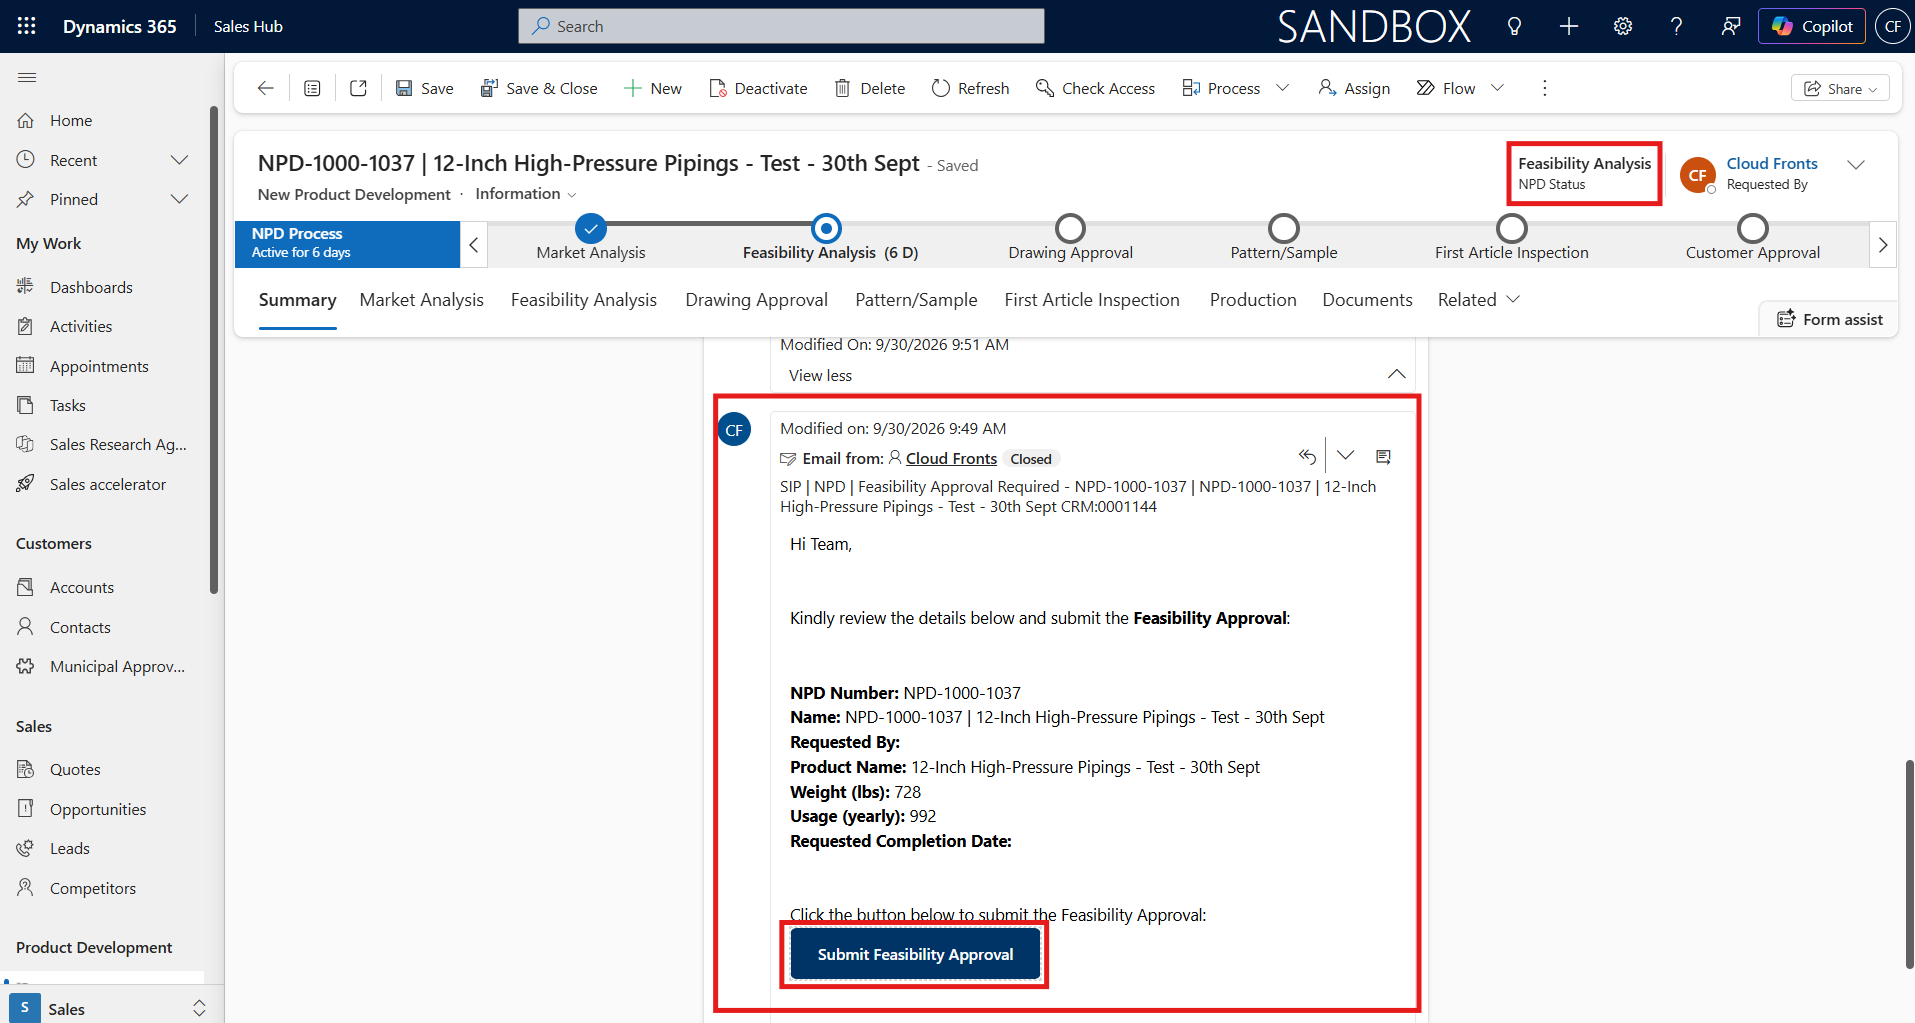Reply to the email activity icon
The image size is (1915, 1023).
coord(1307,456)
